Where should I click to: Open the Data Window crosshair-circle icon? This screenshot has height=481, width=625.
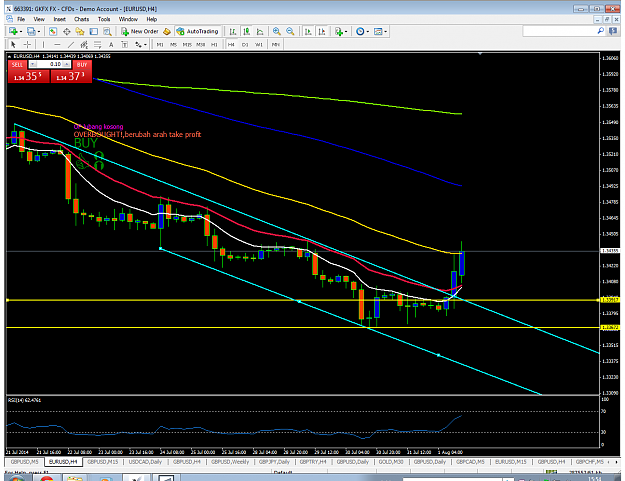(x=67, y=31)
